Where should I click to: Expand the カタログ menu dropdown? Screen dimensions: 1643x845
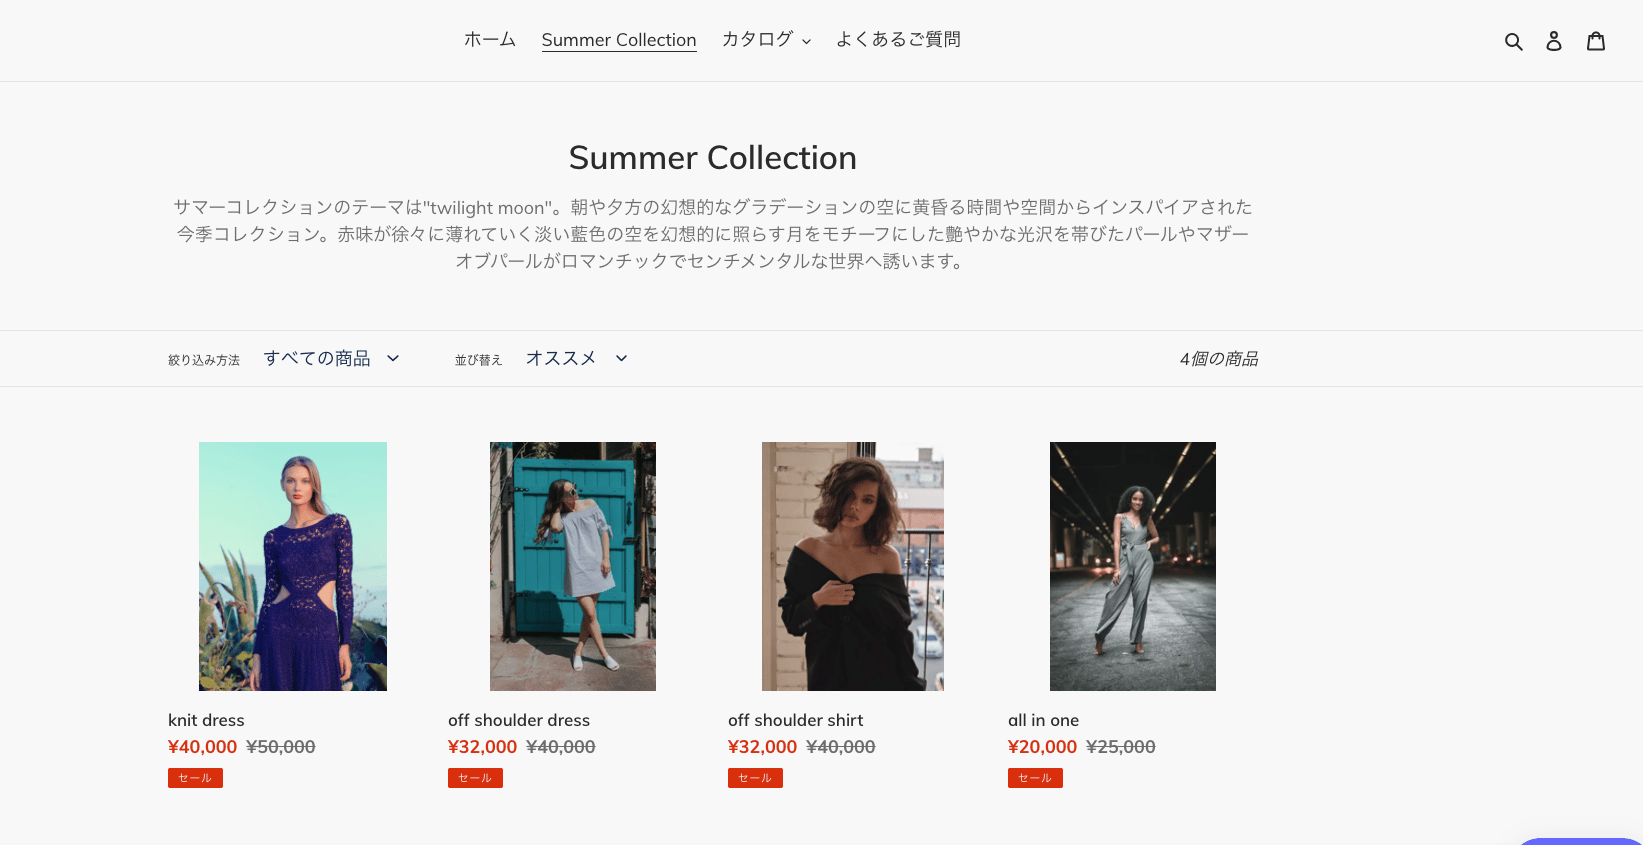click(766, 40)
